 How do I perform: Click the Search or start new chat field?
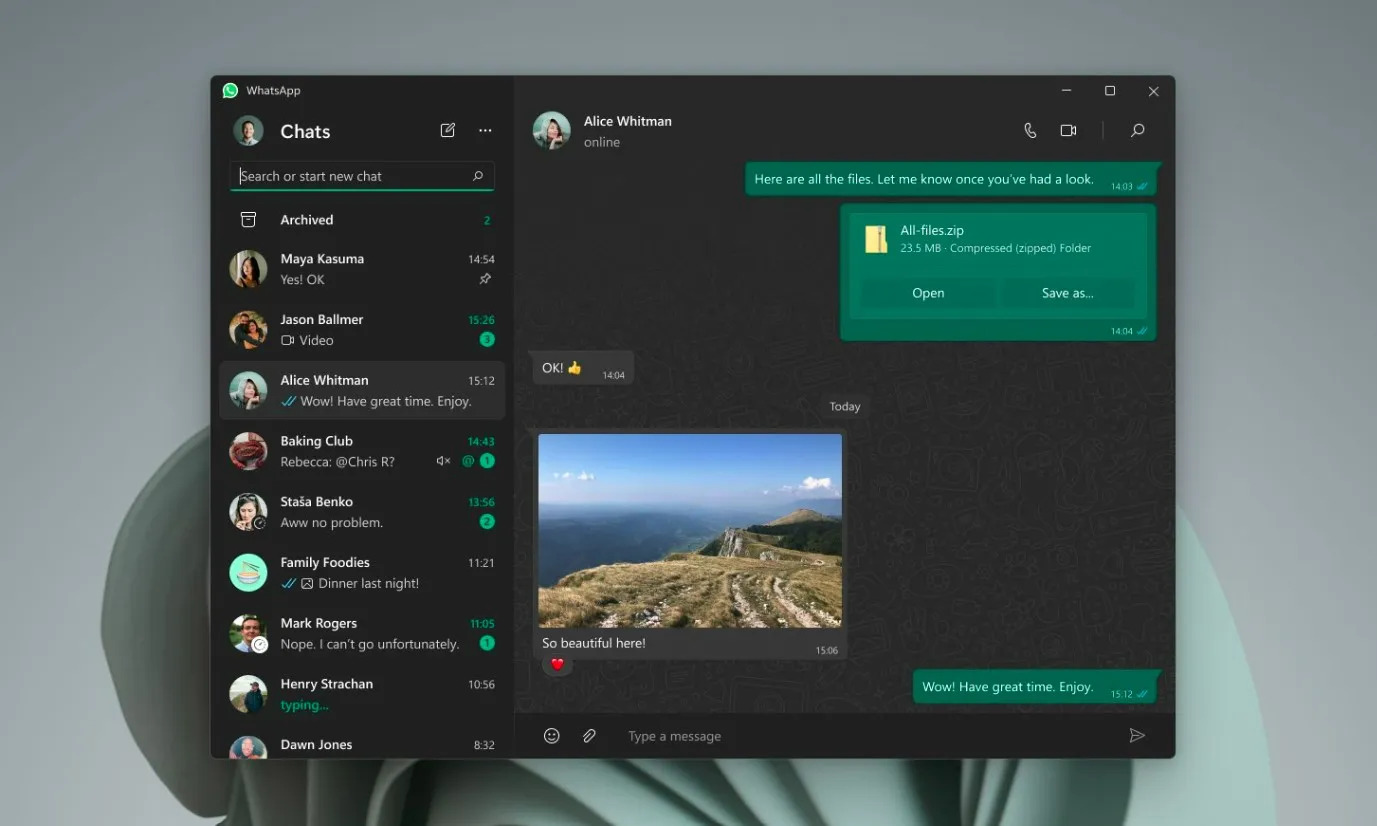pyautogui.click(x=350, y=176)
